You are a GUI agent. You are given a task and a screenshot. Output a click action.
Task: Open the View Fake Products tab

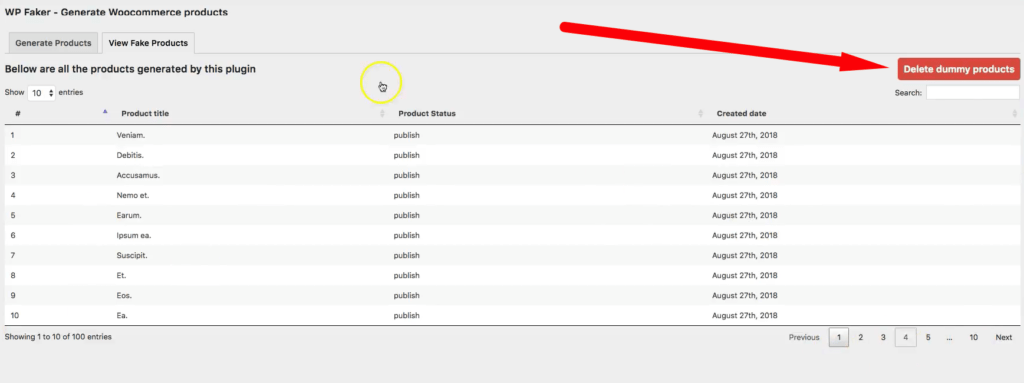click(x=148, y=43)
